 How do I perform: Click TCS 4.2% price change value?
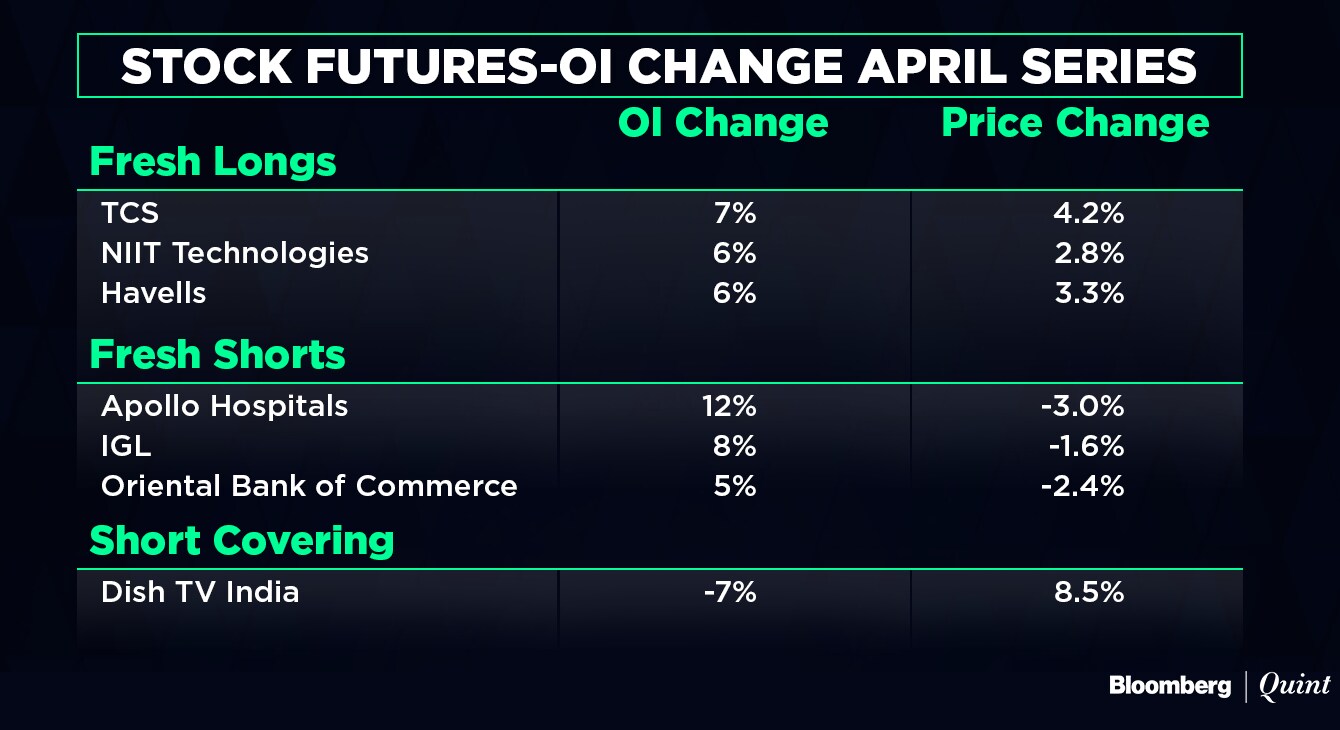coord(1088,213)
